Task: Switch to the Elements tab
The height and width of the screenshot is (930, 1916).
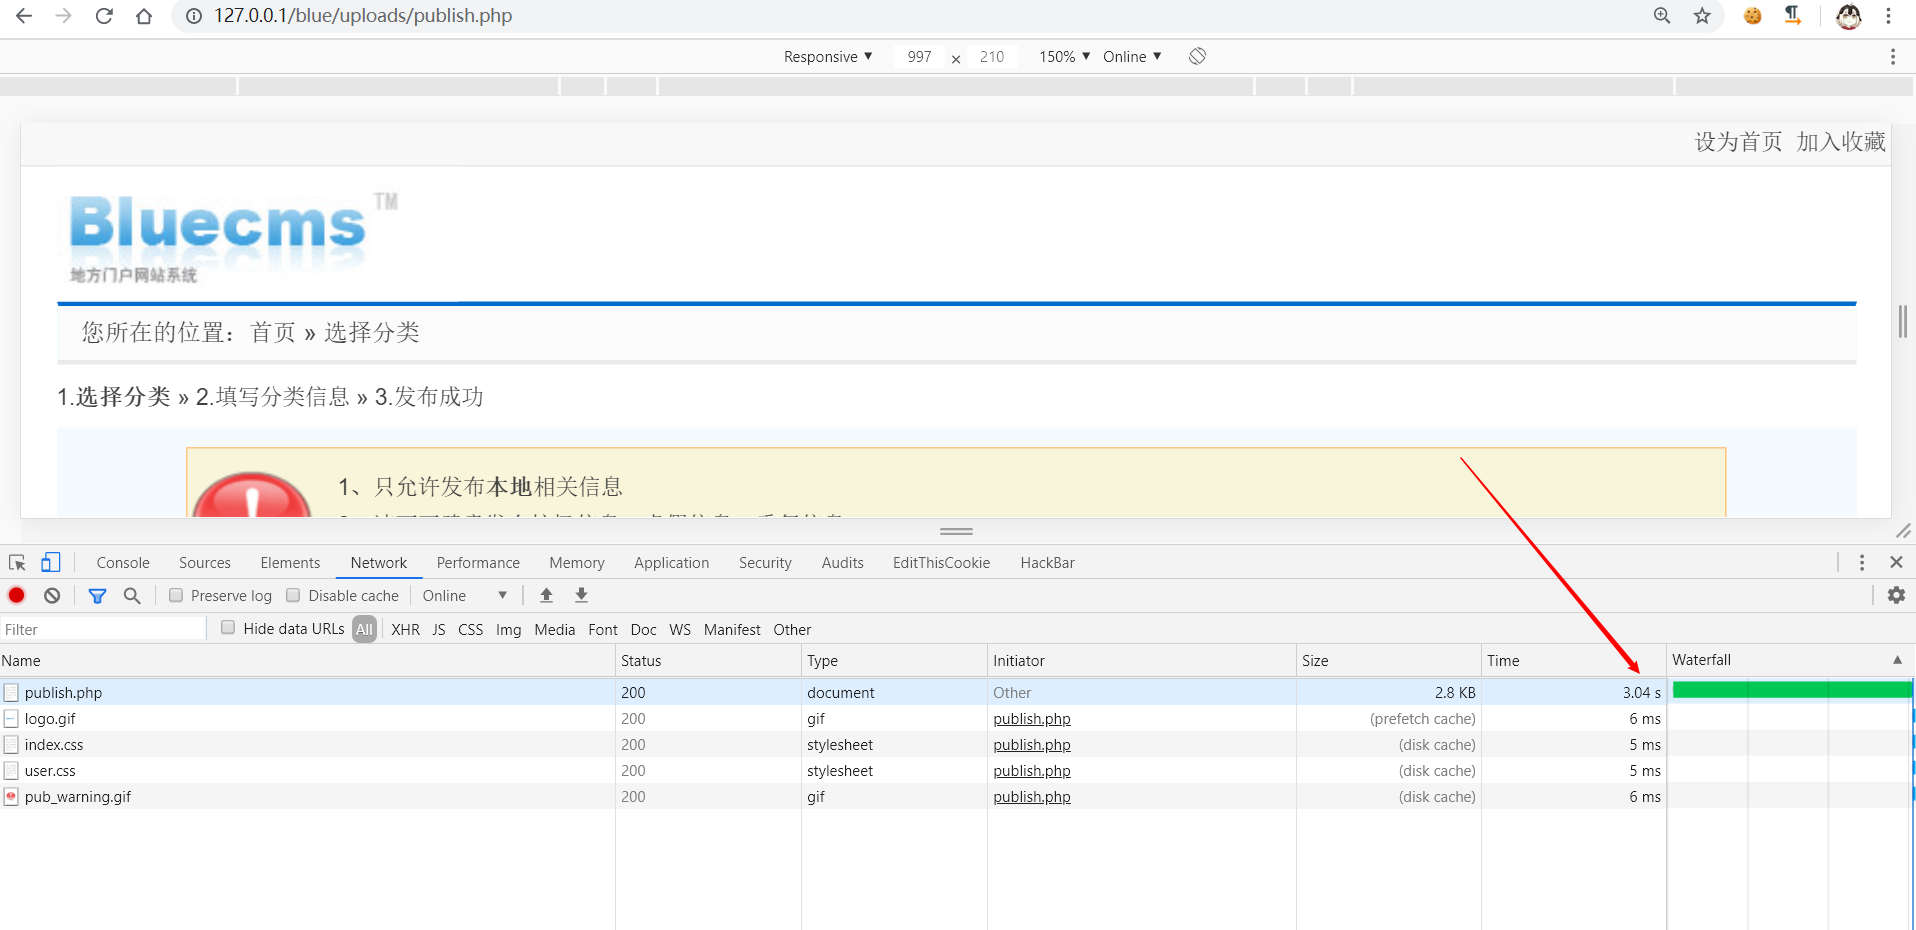Action: [x=290, y=563]
